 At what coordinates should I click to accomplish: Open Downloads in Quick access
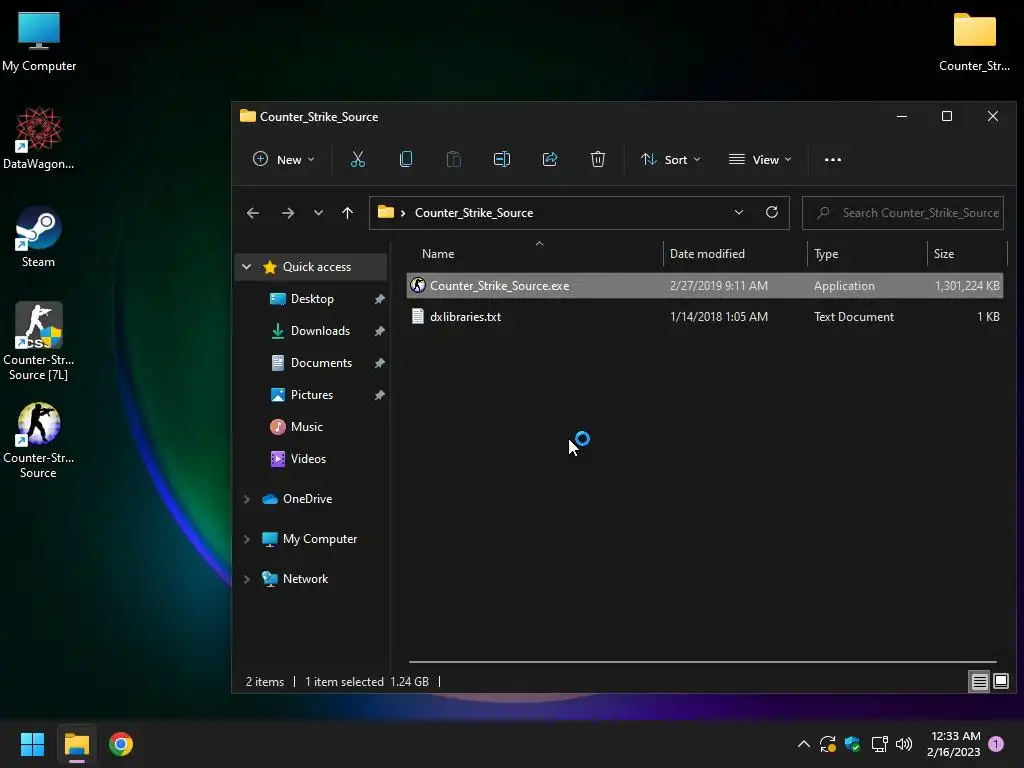pyautogui.click(x=320, y=330)
